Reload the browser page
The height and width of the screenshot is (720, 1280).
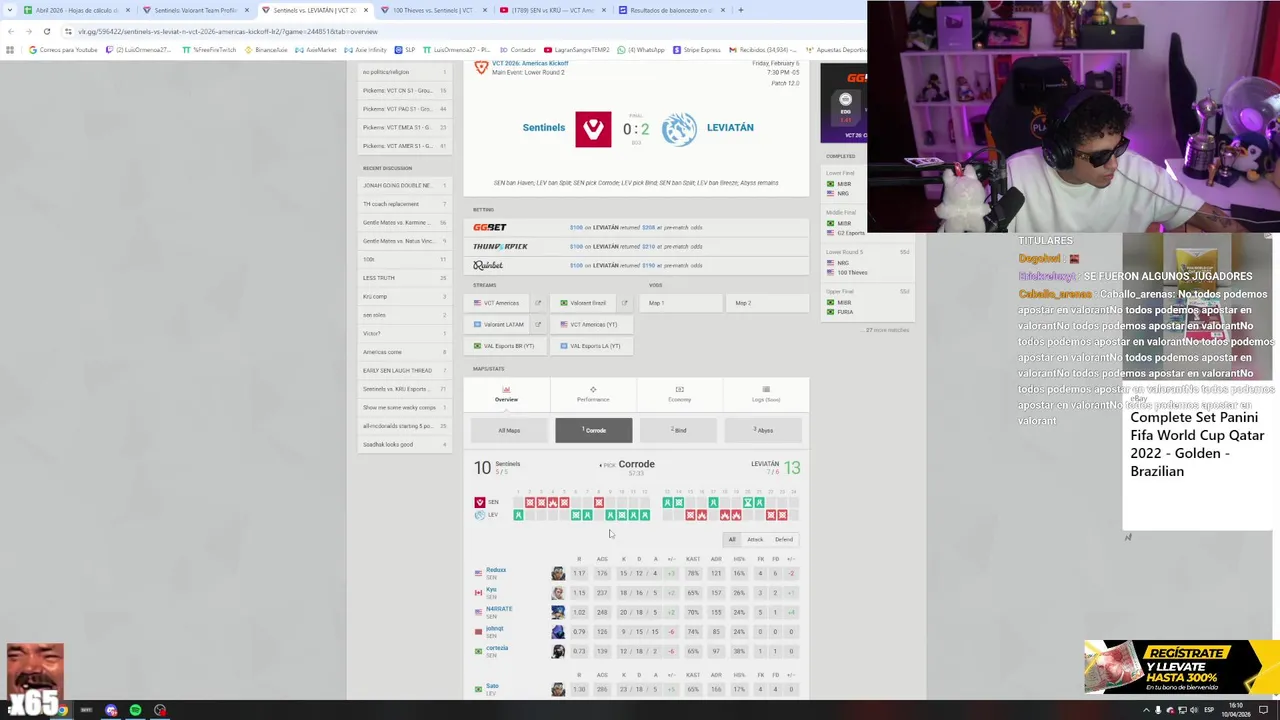coord(46,31)
